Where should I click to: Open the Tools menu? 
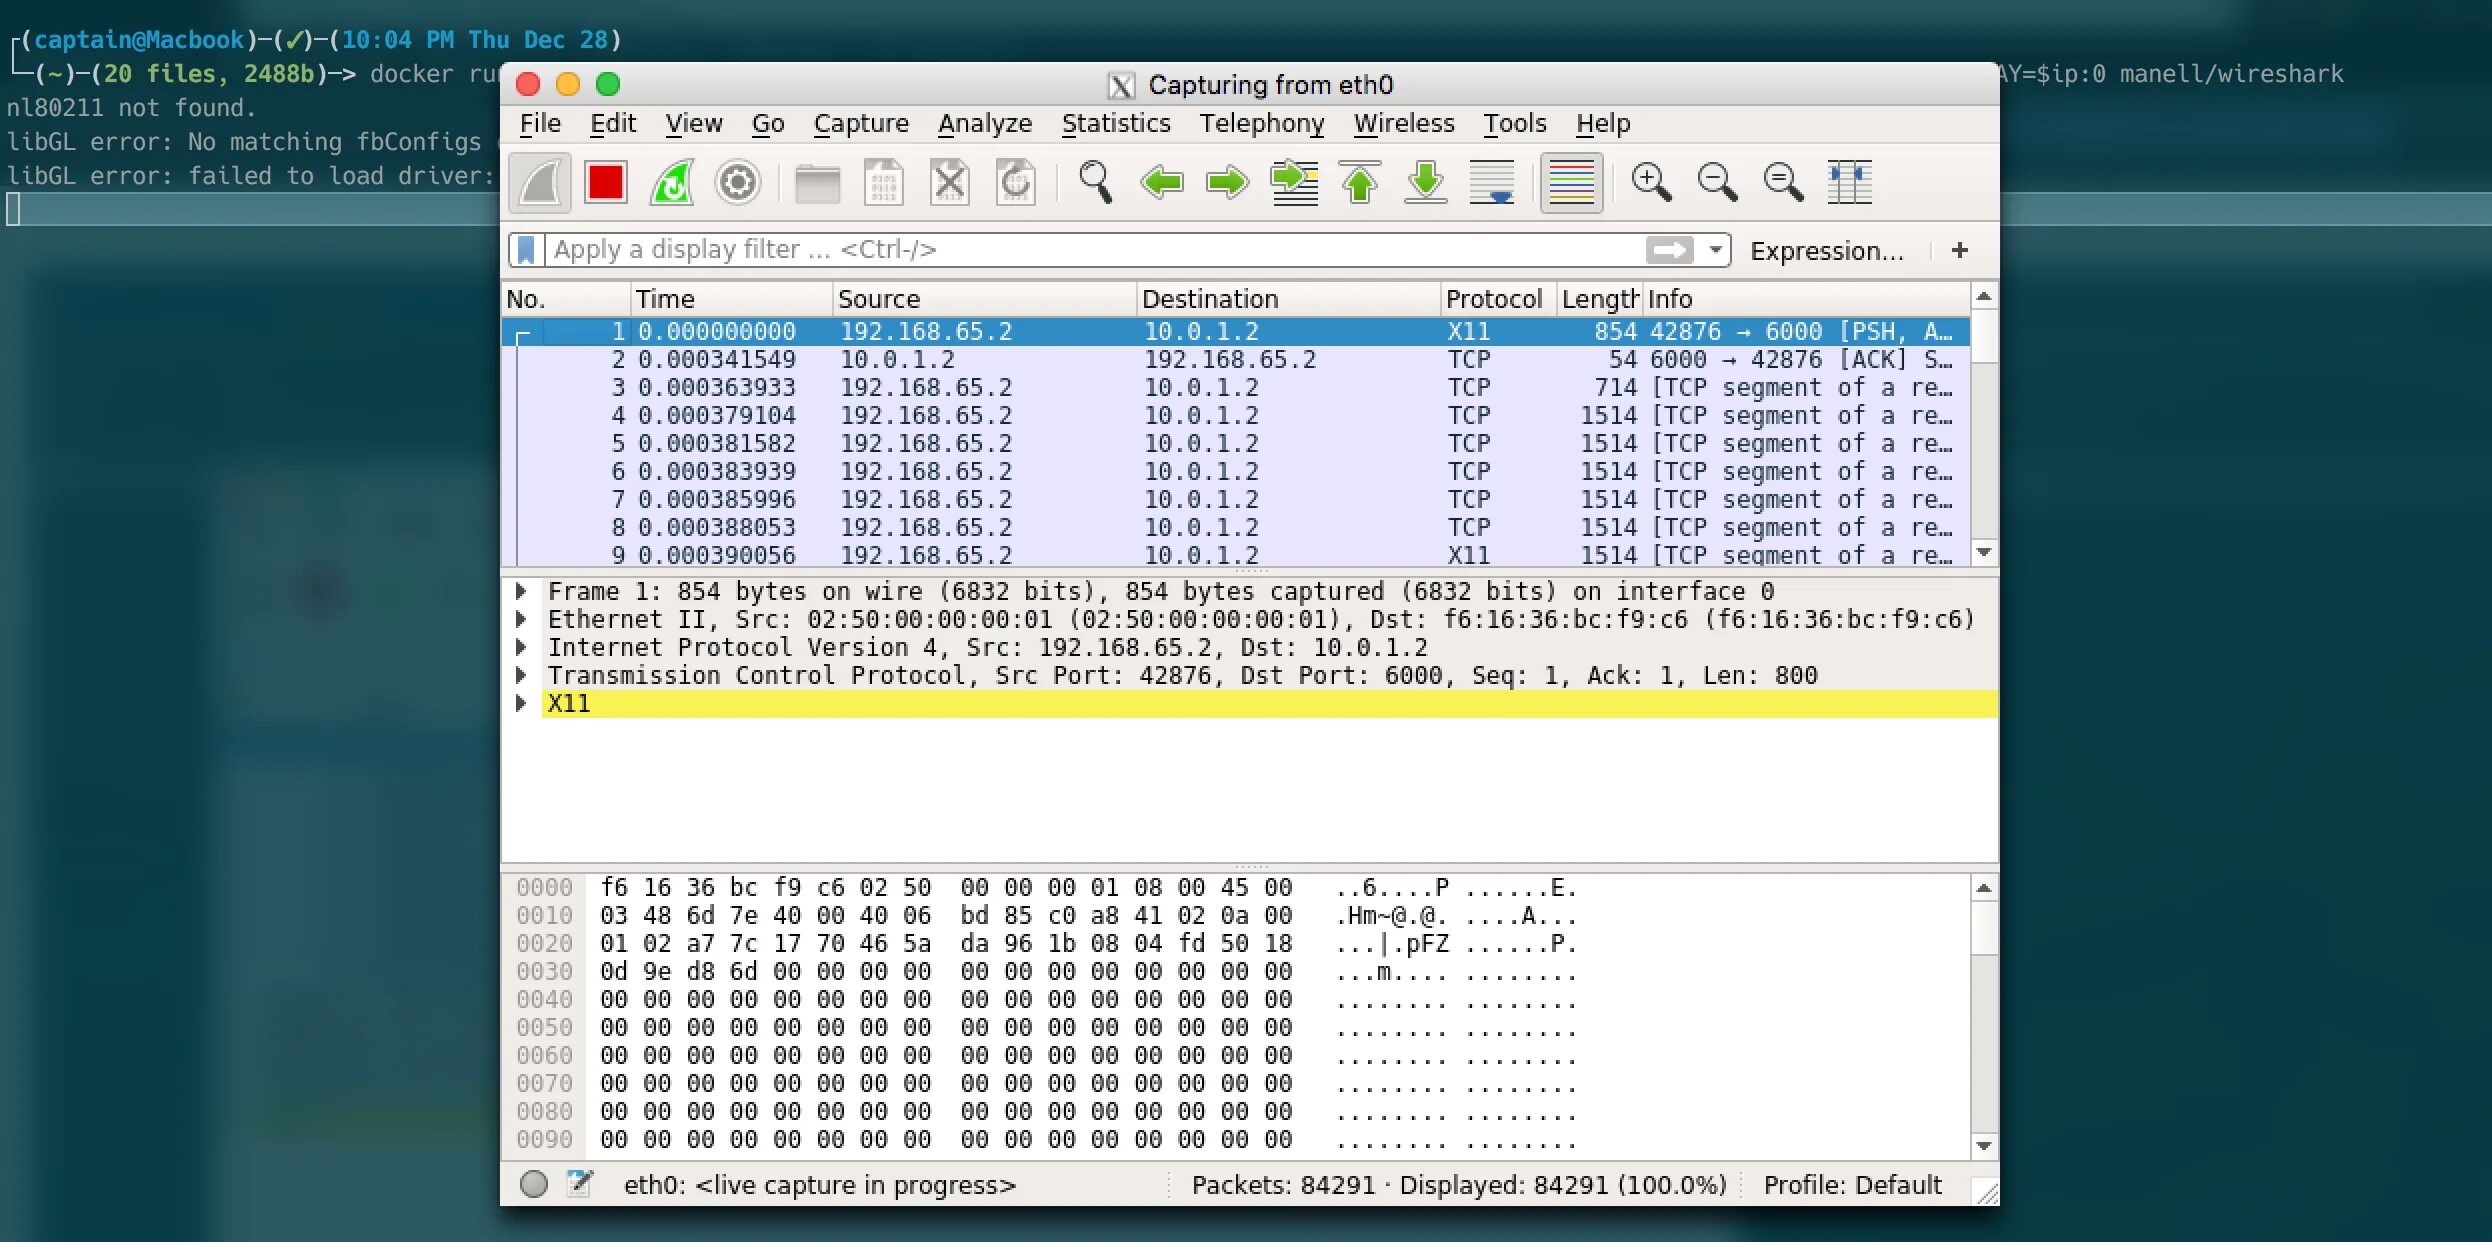pos(1515,124)
